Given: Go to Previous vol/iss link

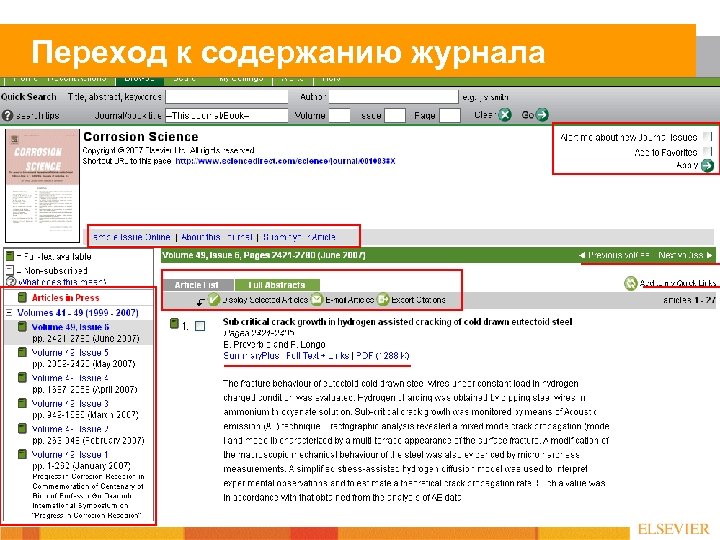Looking at the screenshot, I should [x=614, y=255].
